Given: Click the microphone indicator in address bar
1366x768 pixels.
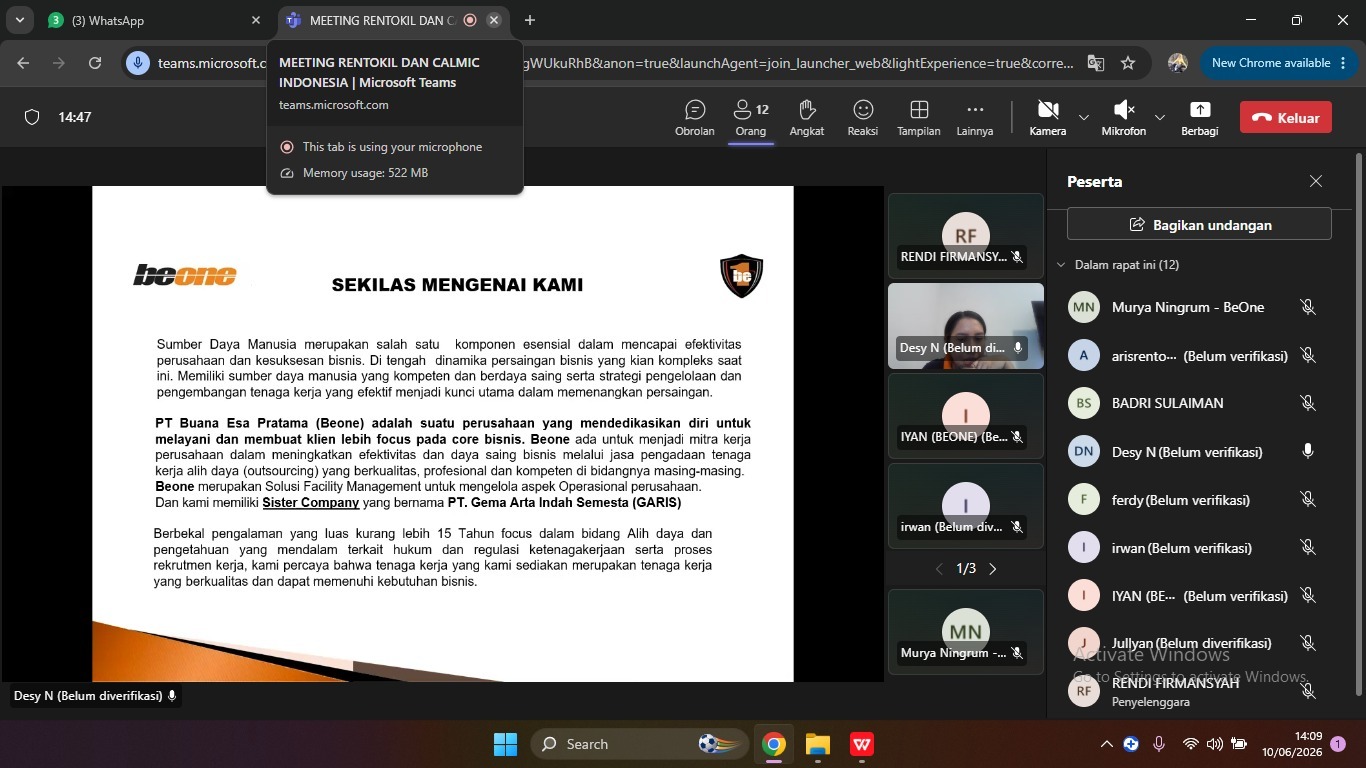Looking at the screenshot, I should pyautogui.click(x=138, y=63).
